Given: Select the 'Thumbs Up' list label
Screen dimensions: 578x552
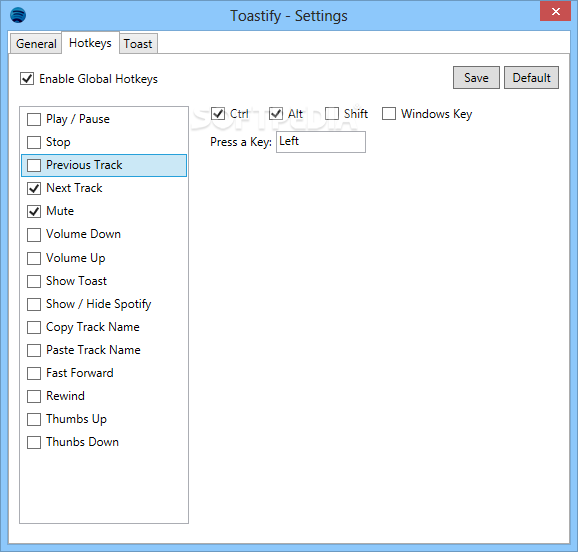Looking at the screenshot, I should click(x=76, y=419).
